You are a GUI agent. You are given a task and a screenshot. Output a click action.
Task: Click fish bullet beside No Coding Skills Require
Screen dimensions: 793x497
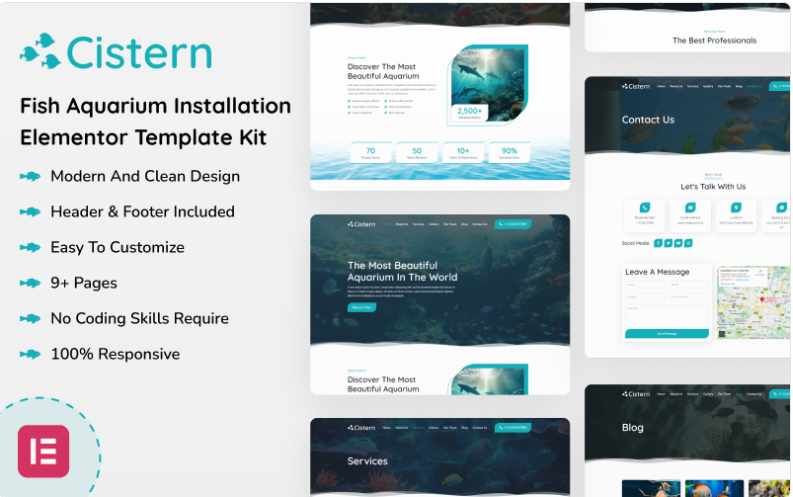point(30,319)
